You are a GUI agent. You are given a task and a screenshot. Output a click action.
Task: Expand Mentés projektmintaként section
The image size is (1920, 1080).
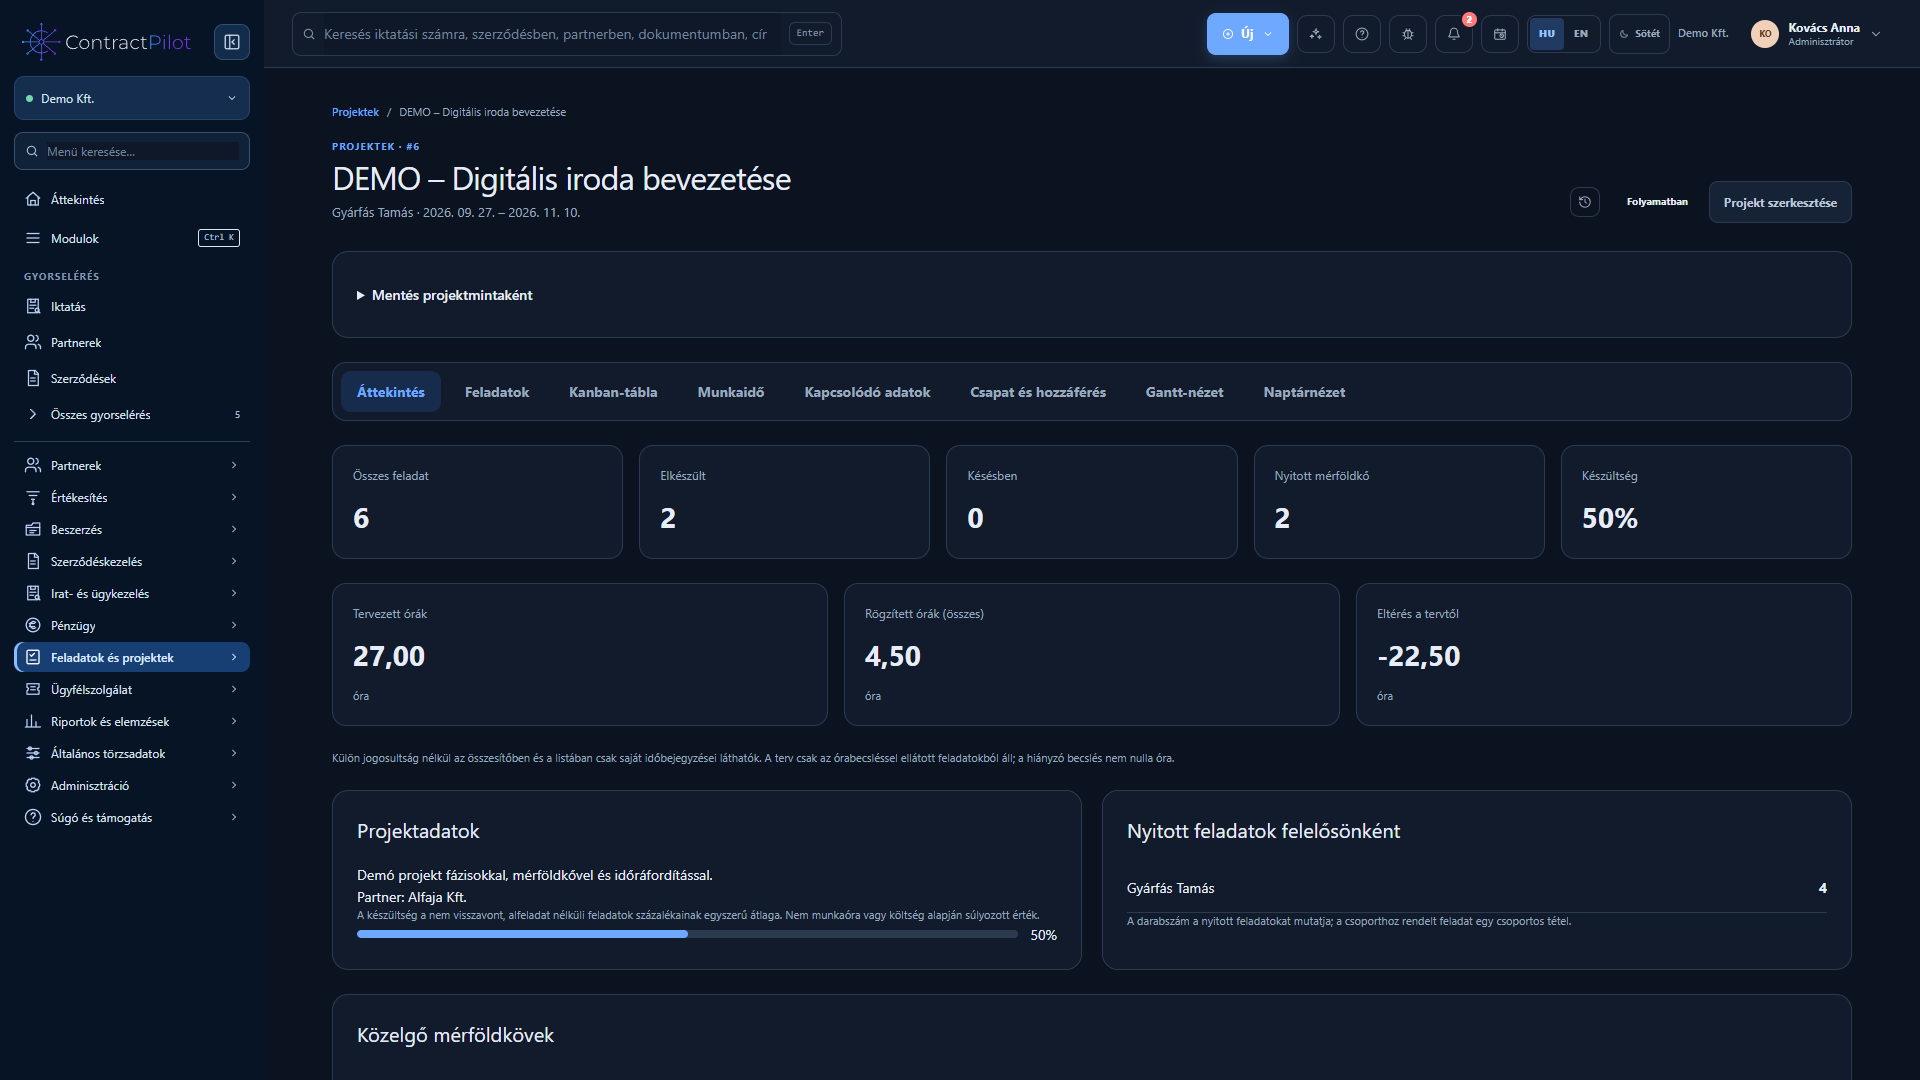(444, 295)
